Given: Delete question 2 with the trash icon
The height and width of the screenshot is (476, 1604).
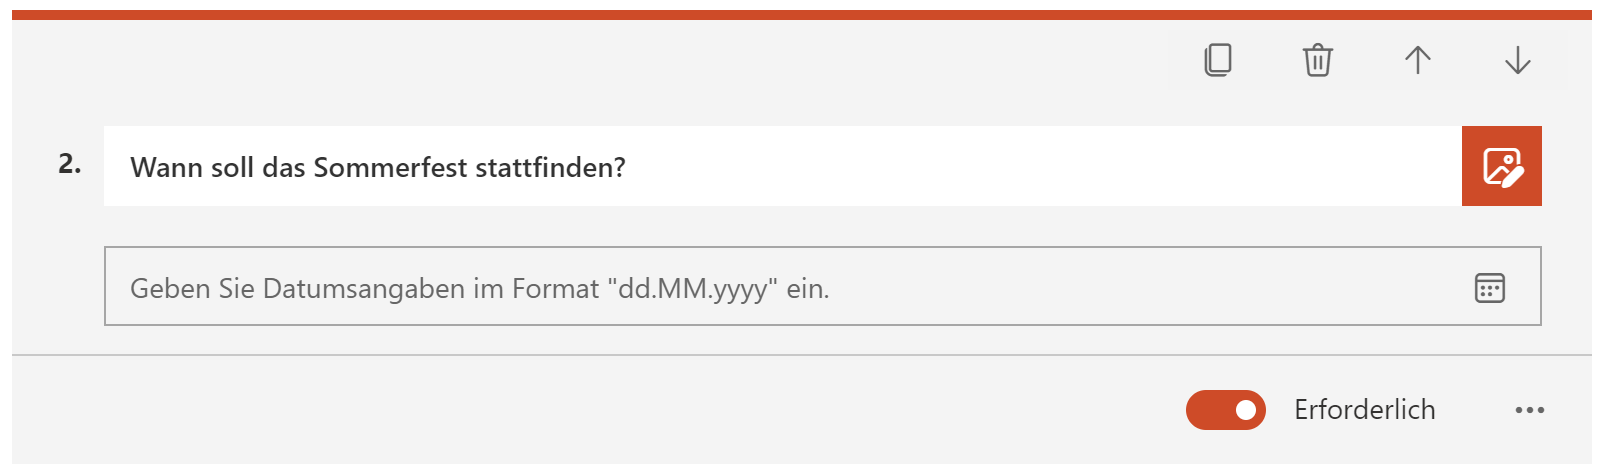Looking at the screenshot, I should [x=1318, y=60].
